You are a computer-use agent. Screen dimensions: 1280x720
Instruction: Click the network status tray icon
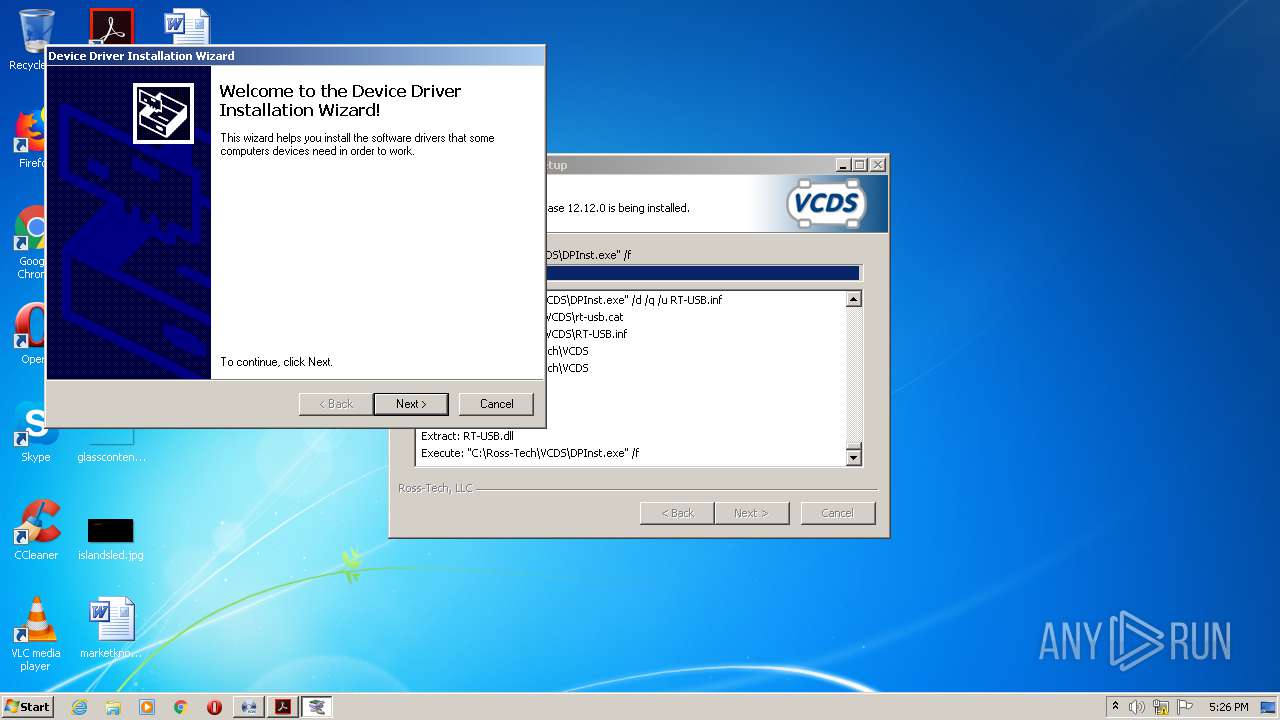[x=1161, y=707]
